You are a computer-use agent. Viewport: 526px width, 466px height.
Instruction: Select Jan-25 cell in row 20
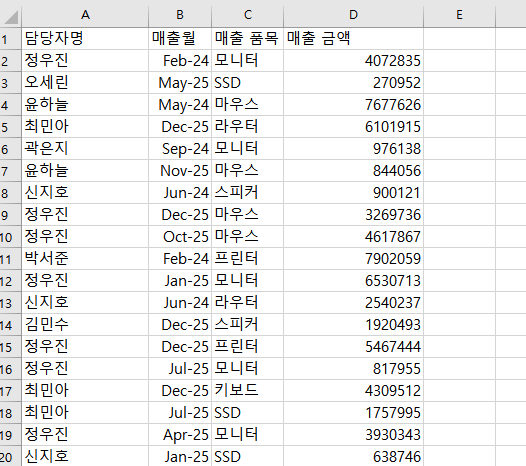coord(180,456)
